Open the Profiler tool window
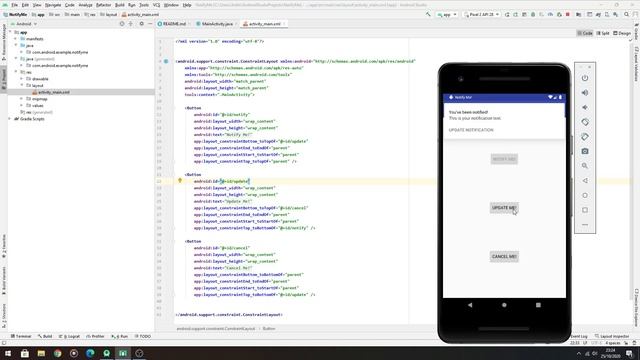Viewport: 640px width, 360px height. pos(95,336)
